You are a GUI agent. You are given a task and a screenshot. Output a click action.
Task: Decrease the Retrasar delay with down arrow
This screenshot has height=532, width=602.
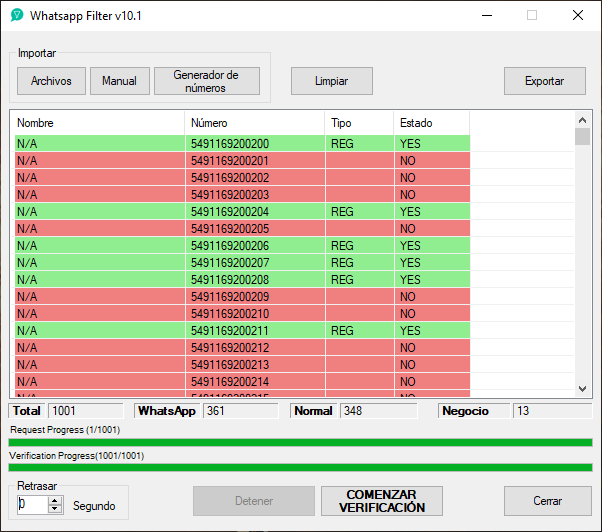coord(55,509)
